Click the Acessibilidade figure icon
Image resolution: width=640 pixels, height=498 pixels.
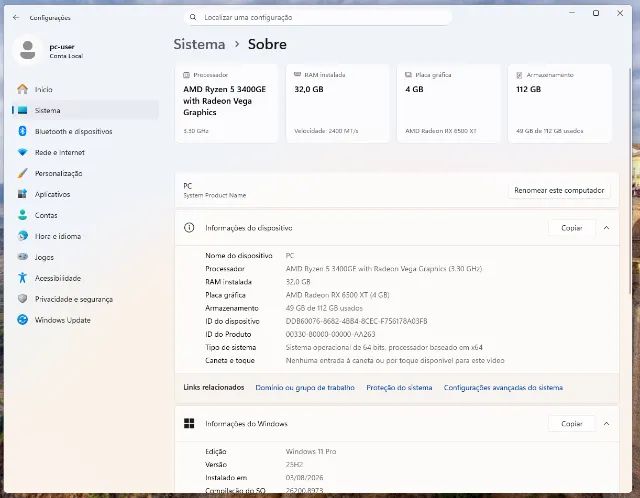(22, 278)
